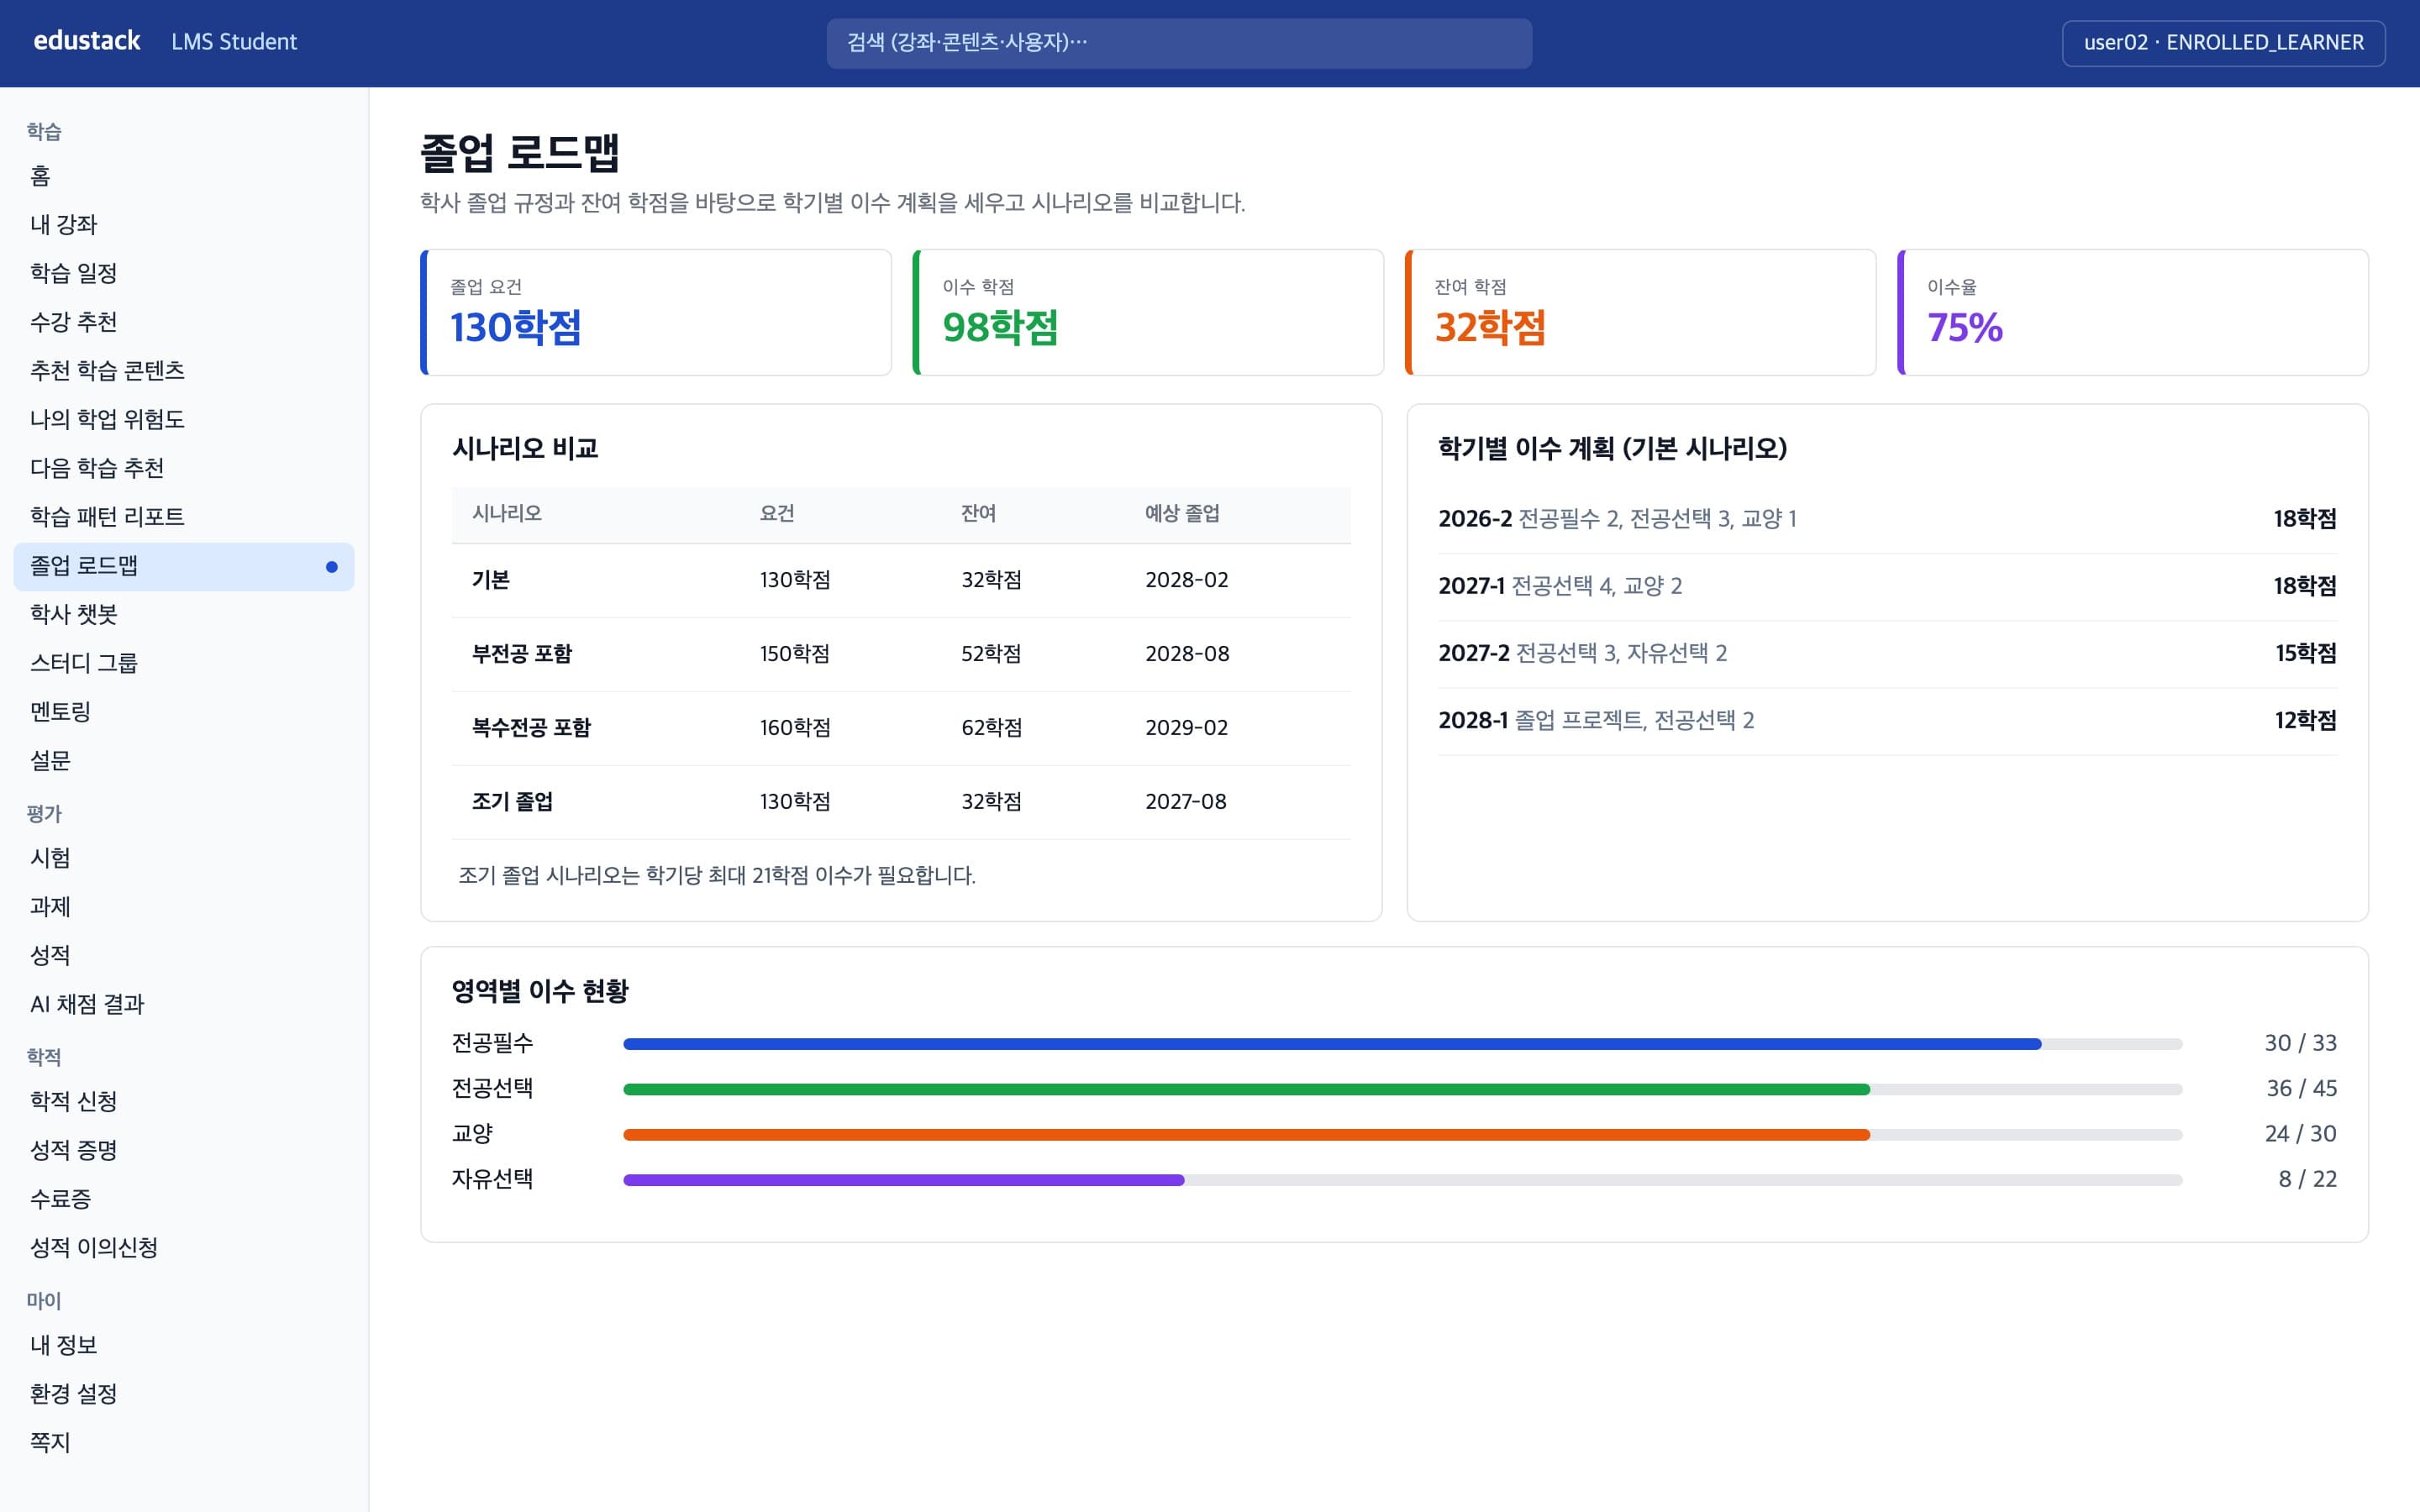Open 수료증 in sidebar

[184, 1199]
